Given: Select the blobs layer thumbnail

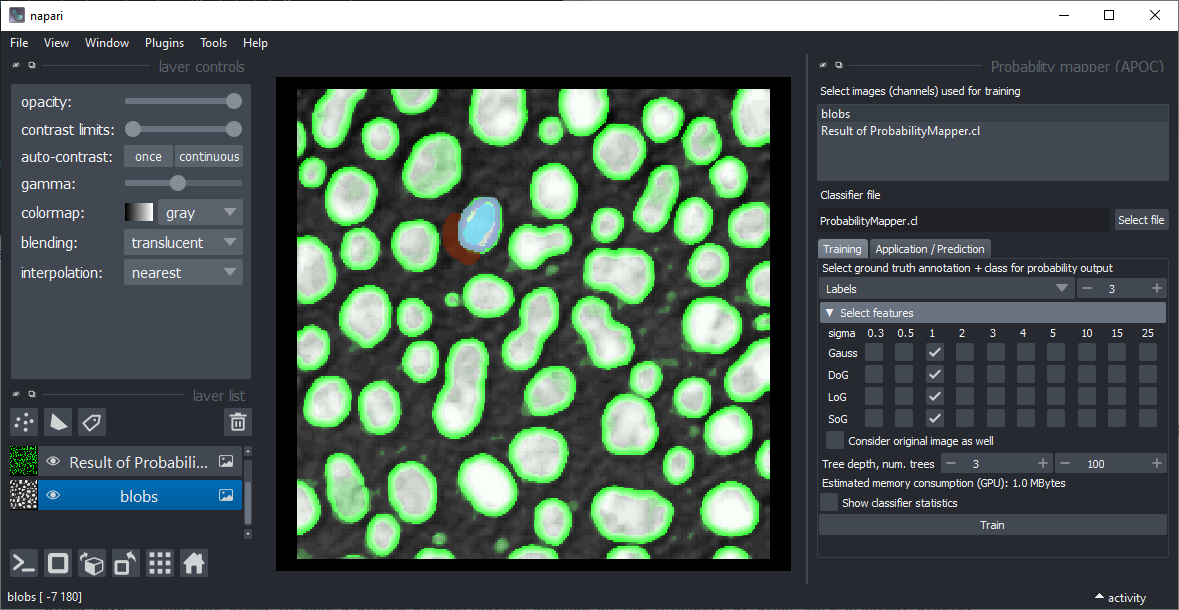Looking at the screenshot, I should pos(21,495).
